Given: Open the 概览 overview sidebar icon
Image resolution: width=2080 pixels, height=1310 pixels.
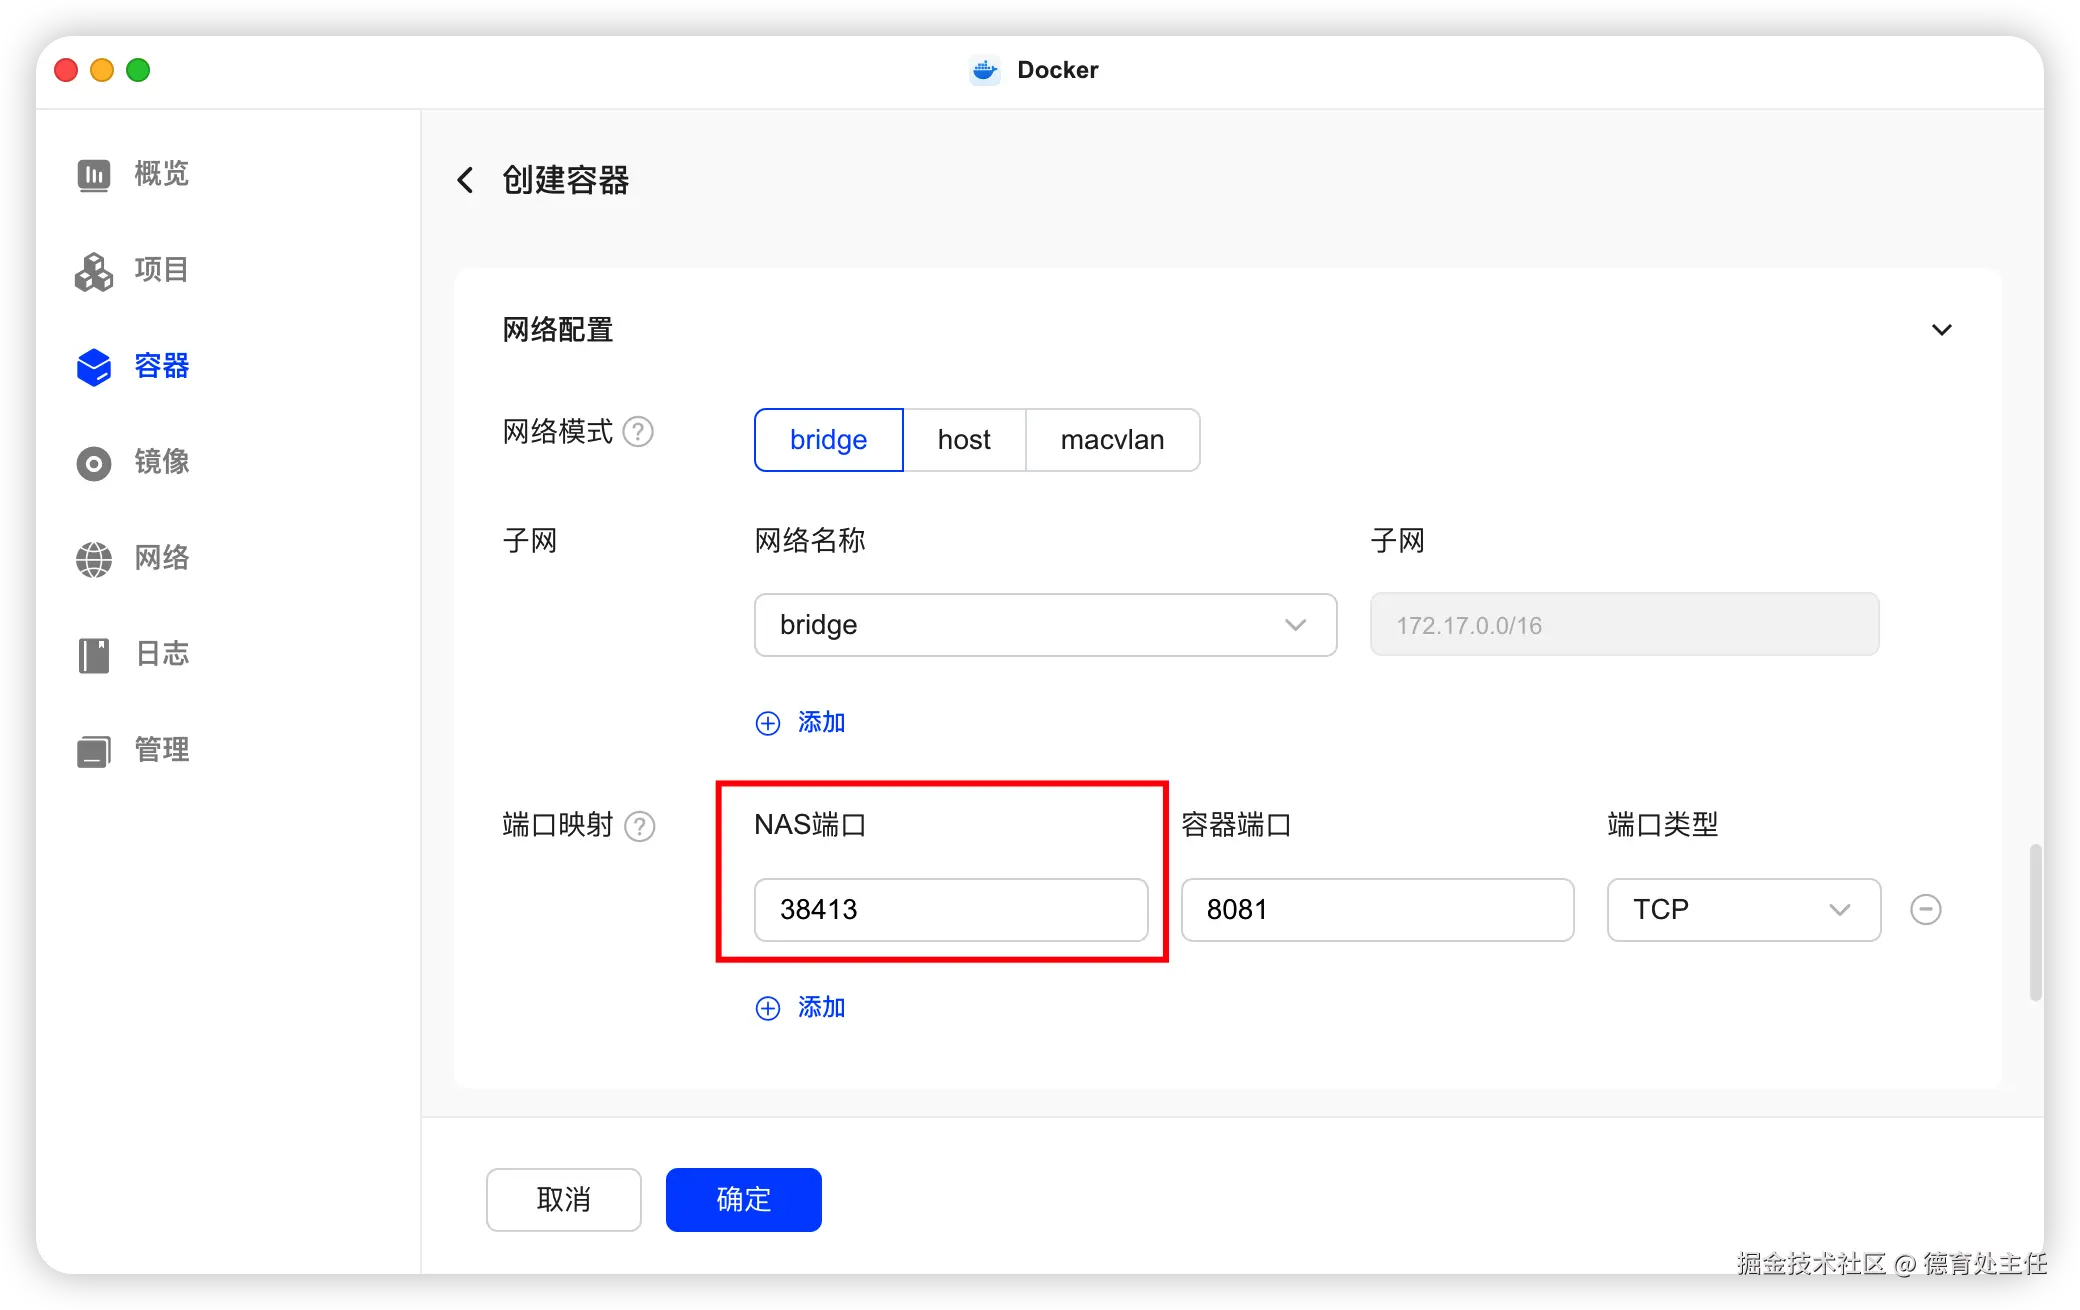Looking at the screenshot, I should (x=94, y=175).
